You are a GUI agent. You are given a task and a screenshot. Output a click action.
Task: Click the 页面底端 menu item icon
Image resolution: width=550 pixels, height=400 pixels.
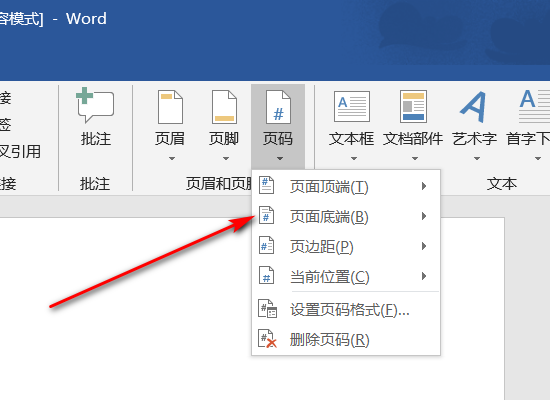pos(266,215)
